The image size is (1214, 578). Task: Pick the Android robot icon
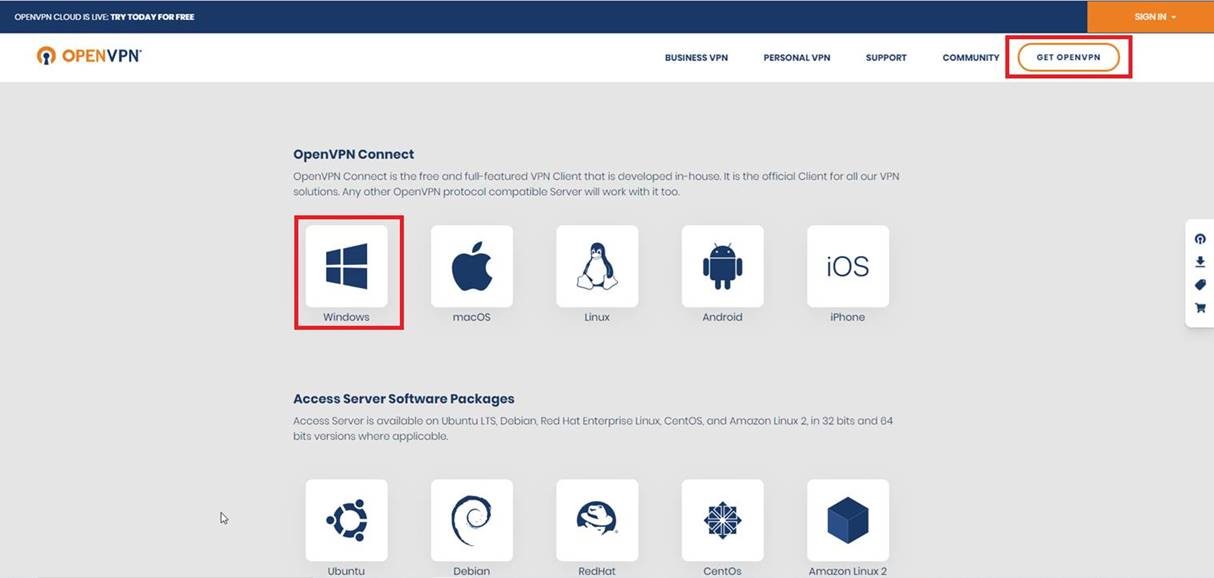722,266
